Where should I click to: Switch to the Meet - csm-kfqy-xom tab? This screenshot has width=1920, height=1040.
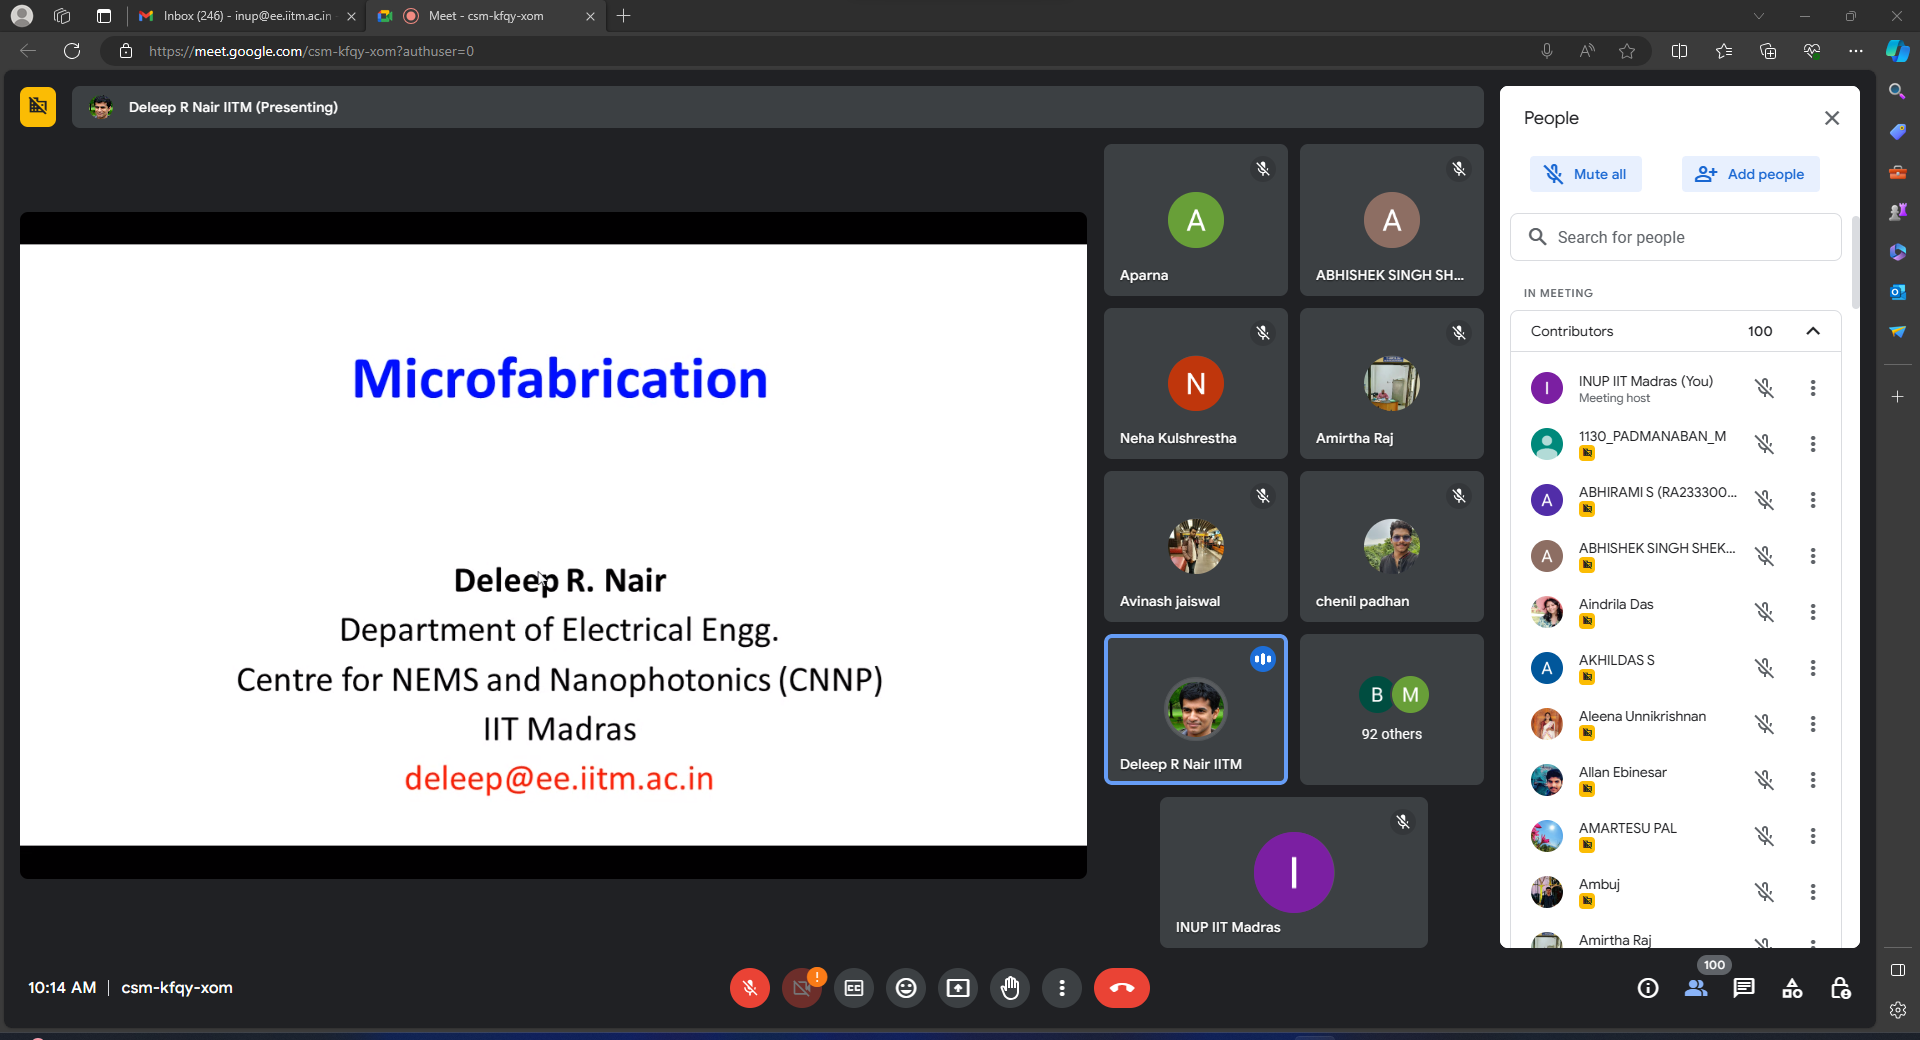tap(485, 16)
